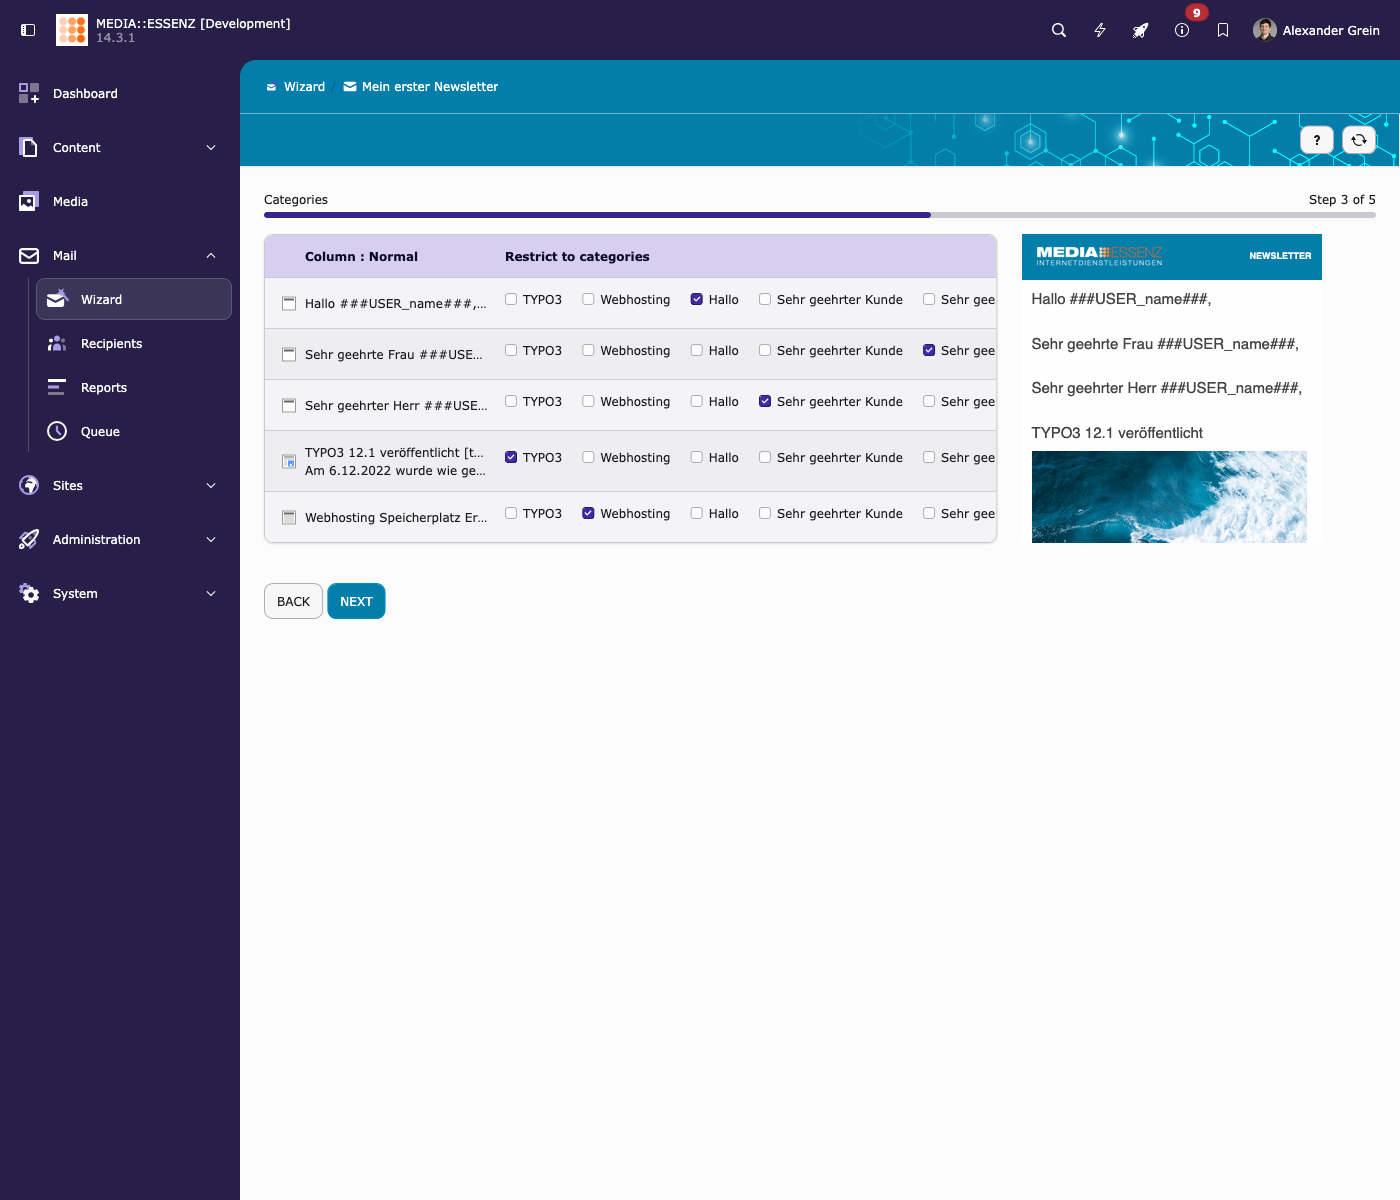Click the step progress bar
The height and width of the screenshot is (1200, 1400).
pos(820,215)
